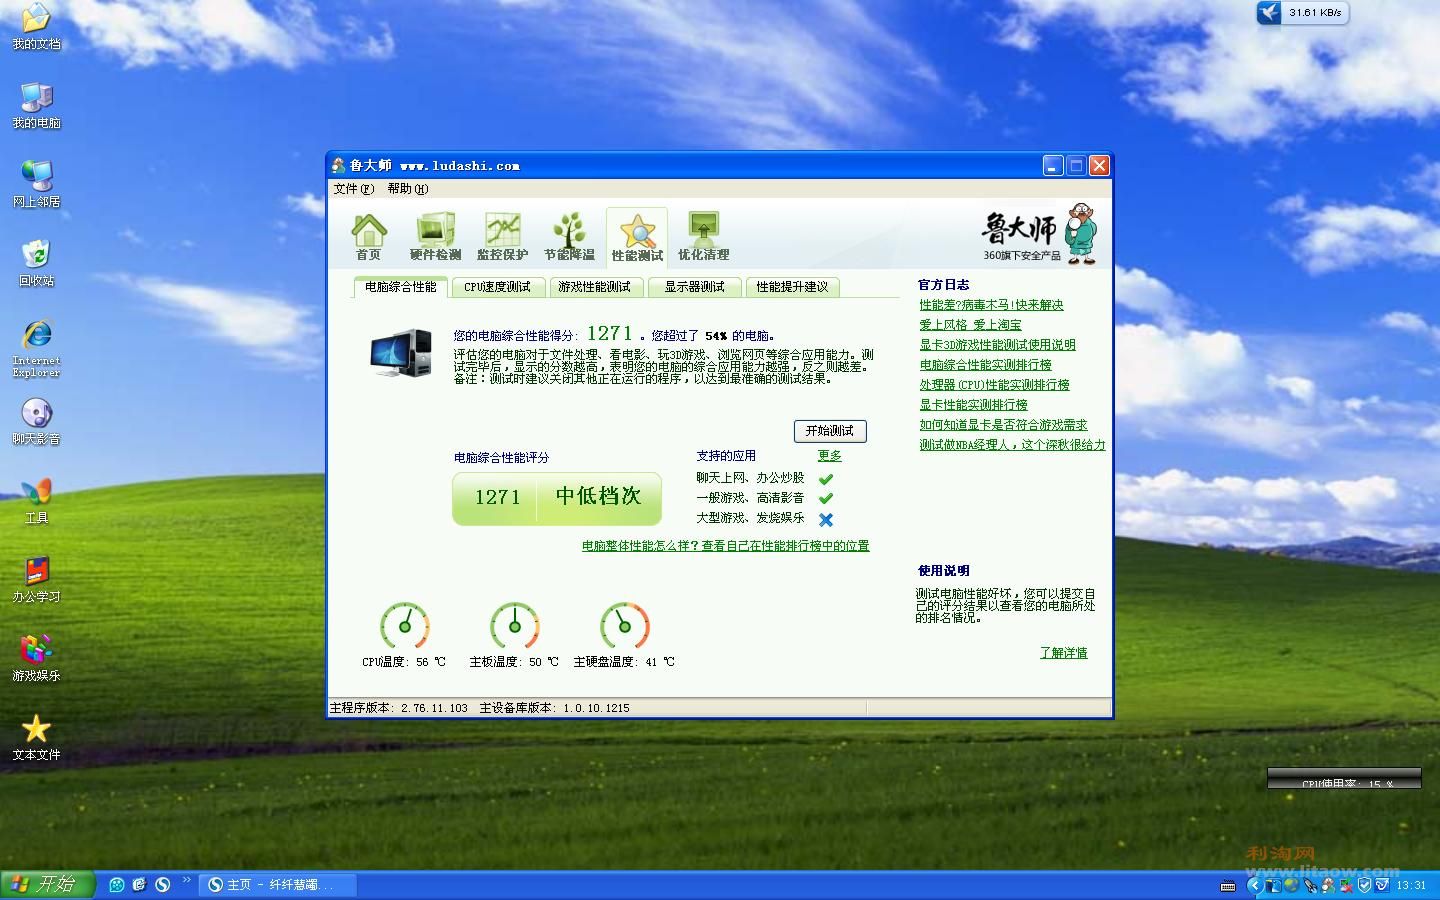This screenshot has height=900, width=1440.
Task: Expand hidden system tray icons arrow
Action: [x=1255, y=885]
